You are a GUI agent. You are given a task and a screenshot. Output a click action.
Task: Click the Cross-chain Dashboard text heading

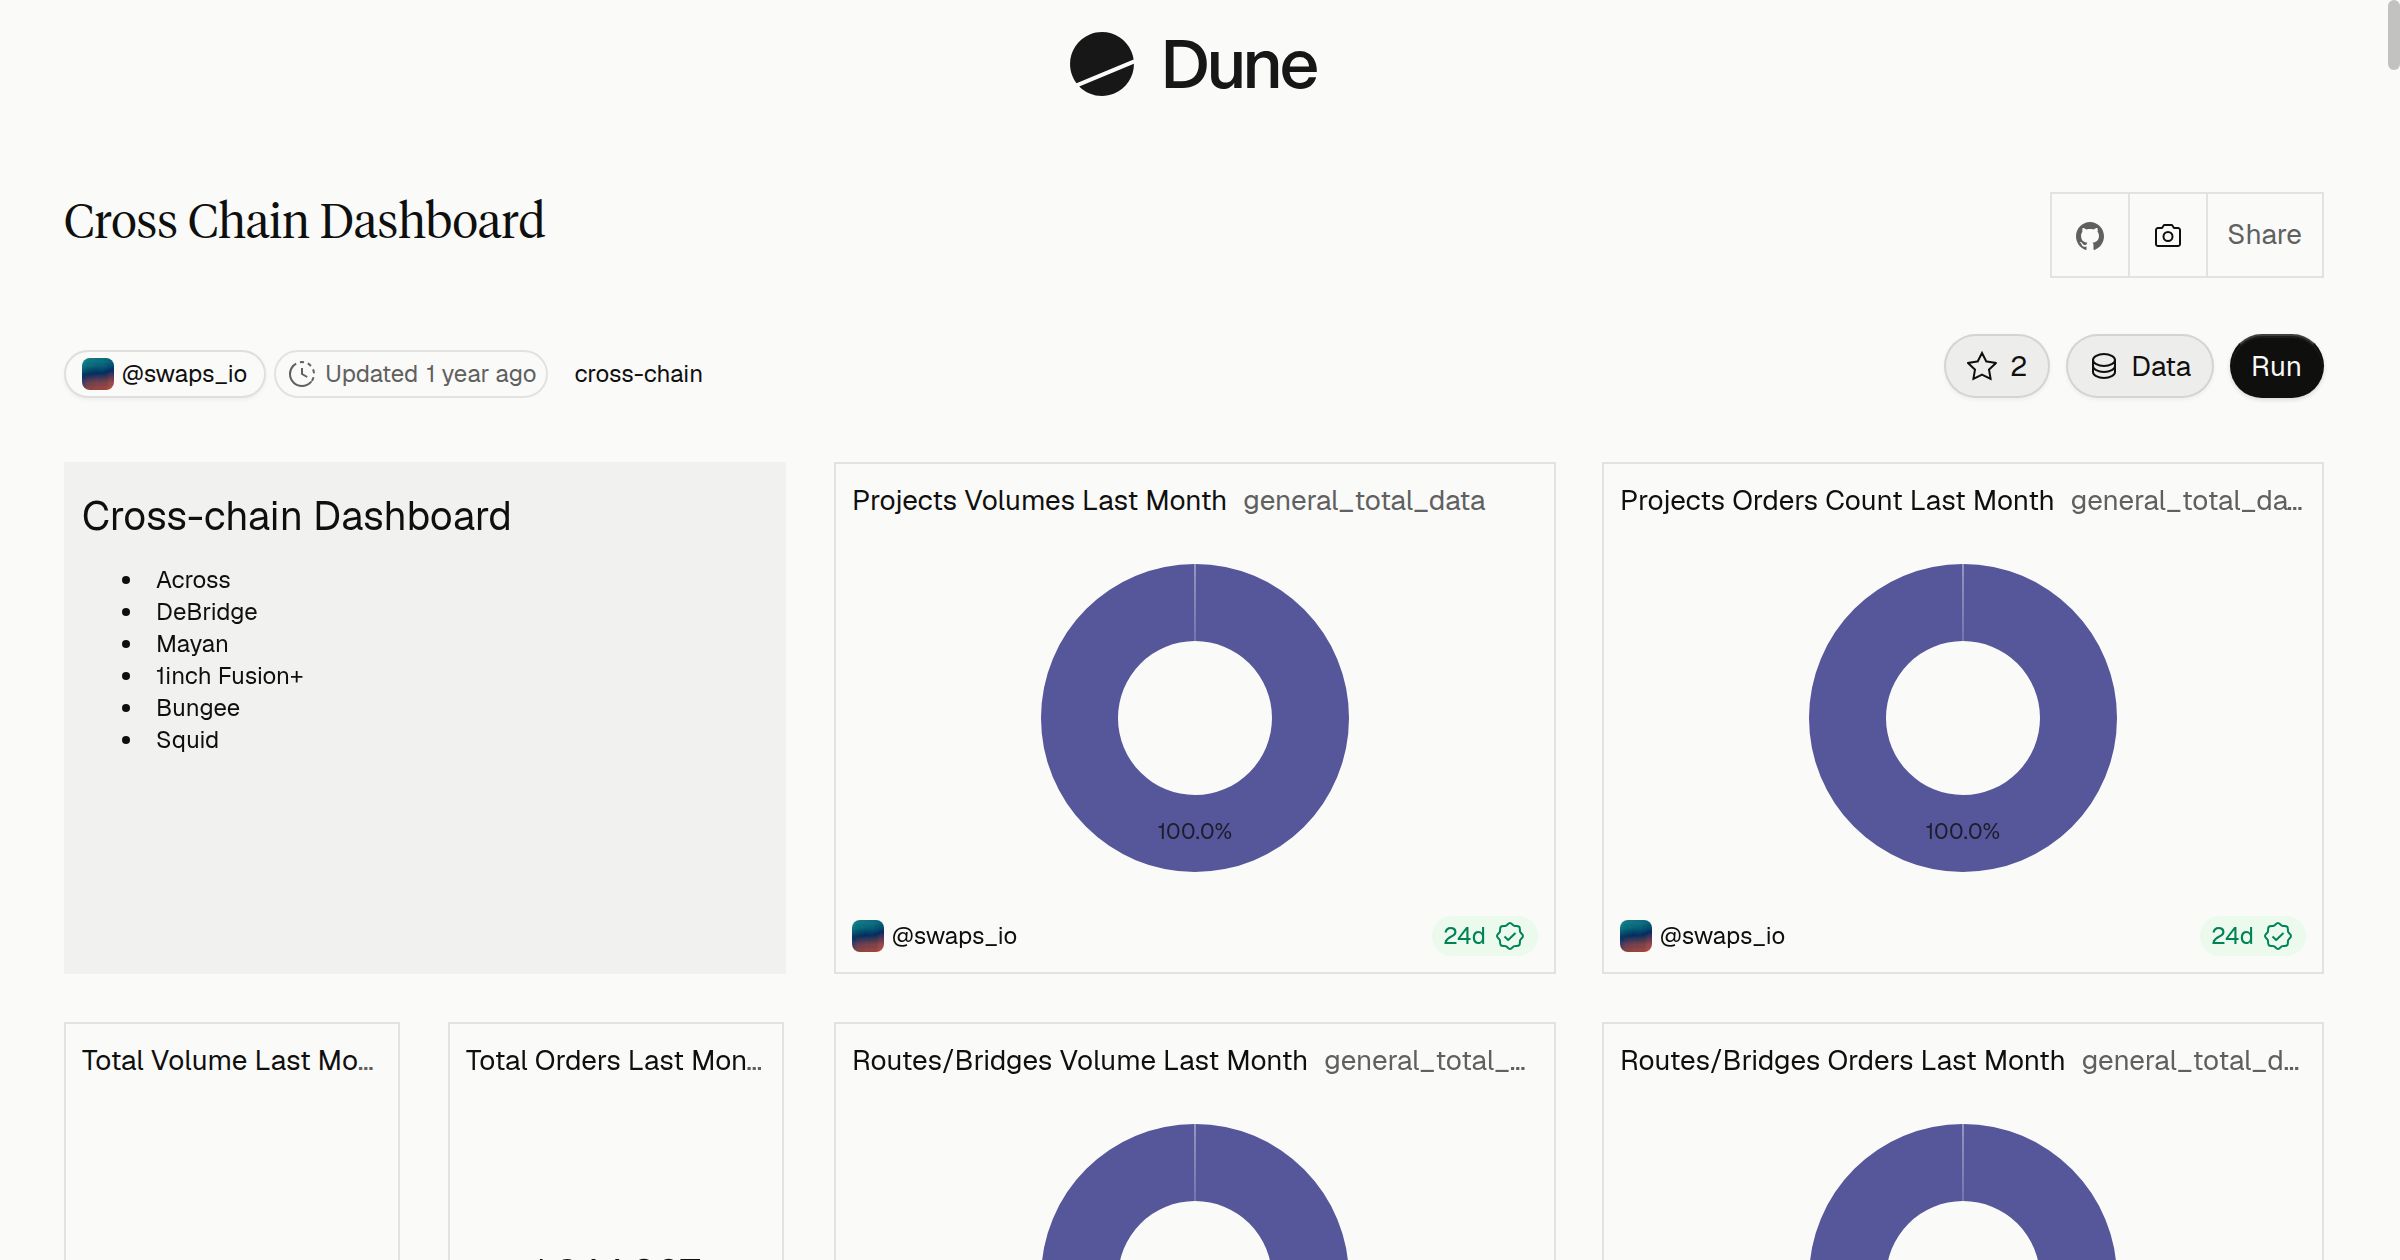tap(296, 516)
